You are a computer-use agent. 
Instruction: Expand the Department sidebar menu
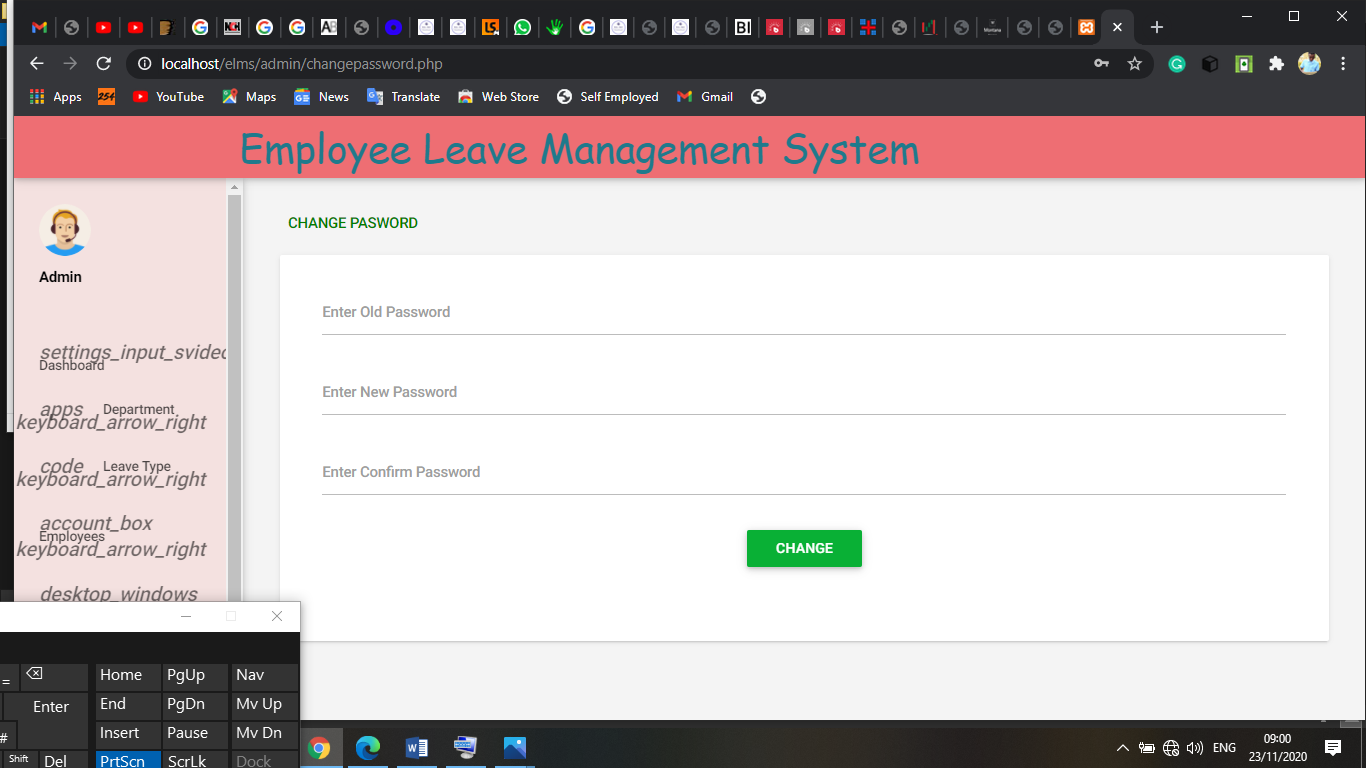click(x=138, y=410)
